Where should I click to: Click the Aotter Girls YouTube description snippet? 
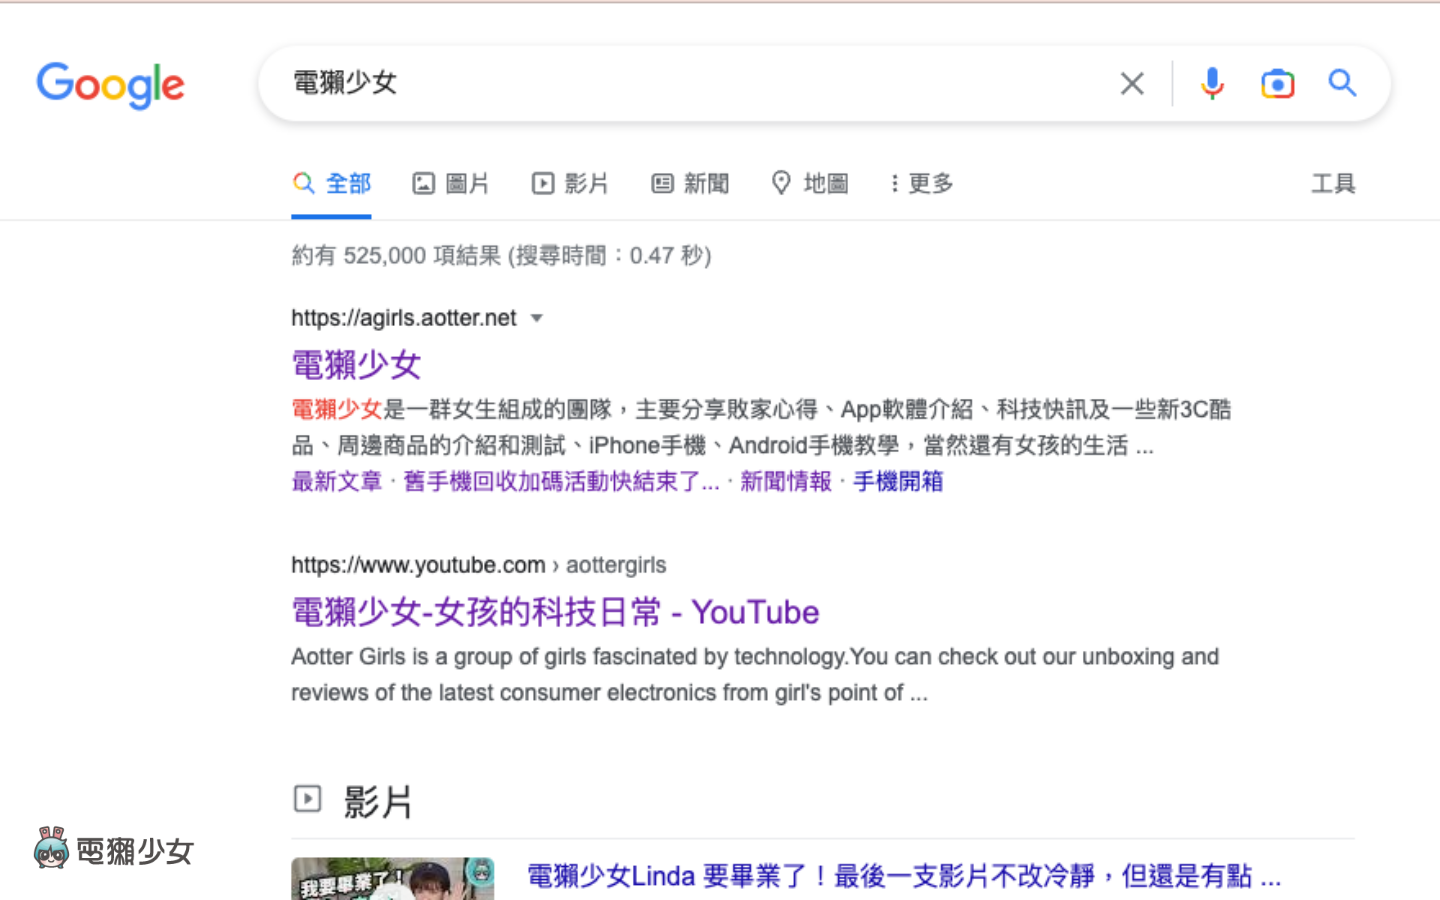(755, 675)
